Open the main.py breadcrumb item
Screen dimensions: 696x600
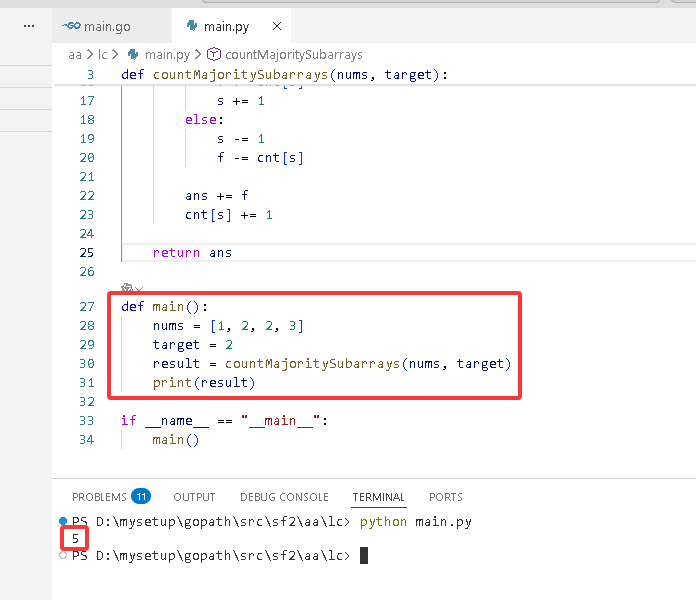point(167,55)
